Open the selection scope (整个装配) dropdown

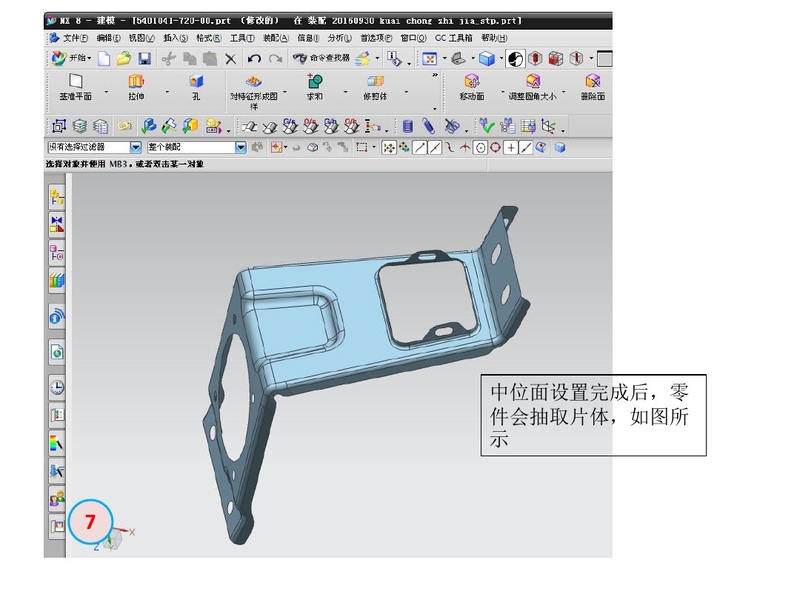click(240, 147)
